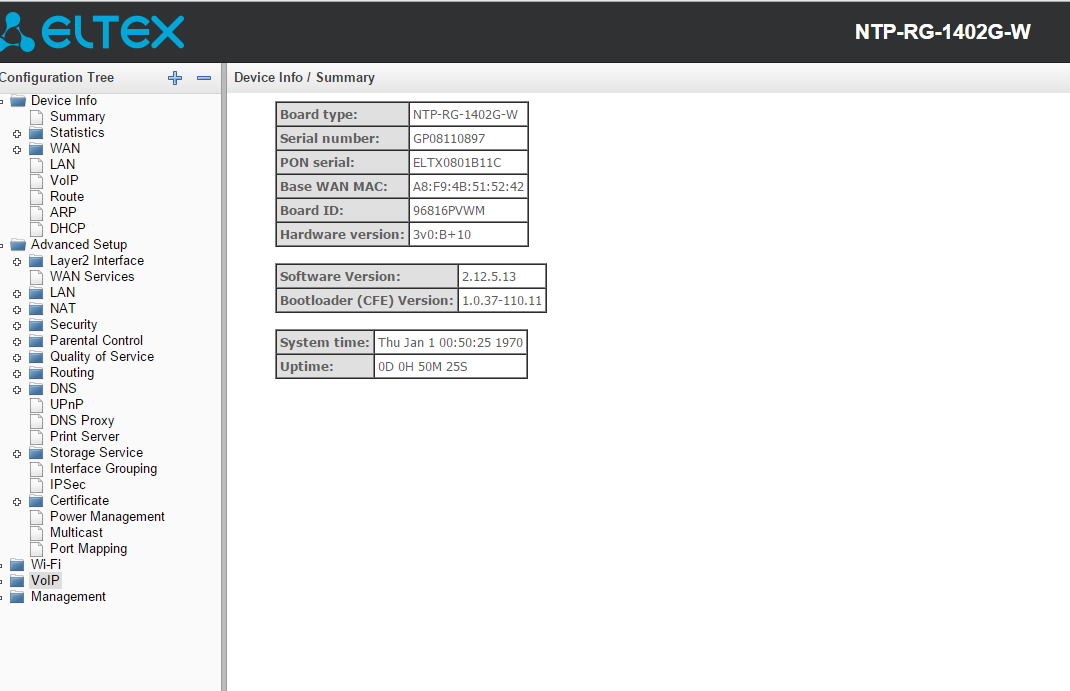The image size is (1070, 691).
Task: Open the VoIP page under Device Info
Action: pos(64,181)
